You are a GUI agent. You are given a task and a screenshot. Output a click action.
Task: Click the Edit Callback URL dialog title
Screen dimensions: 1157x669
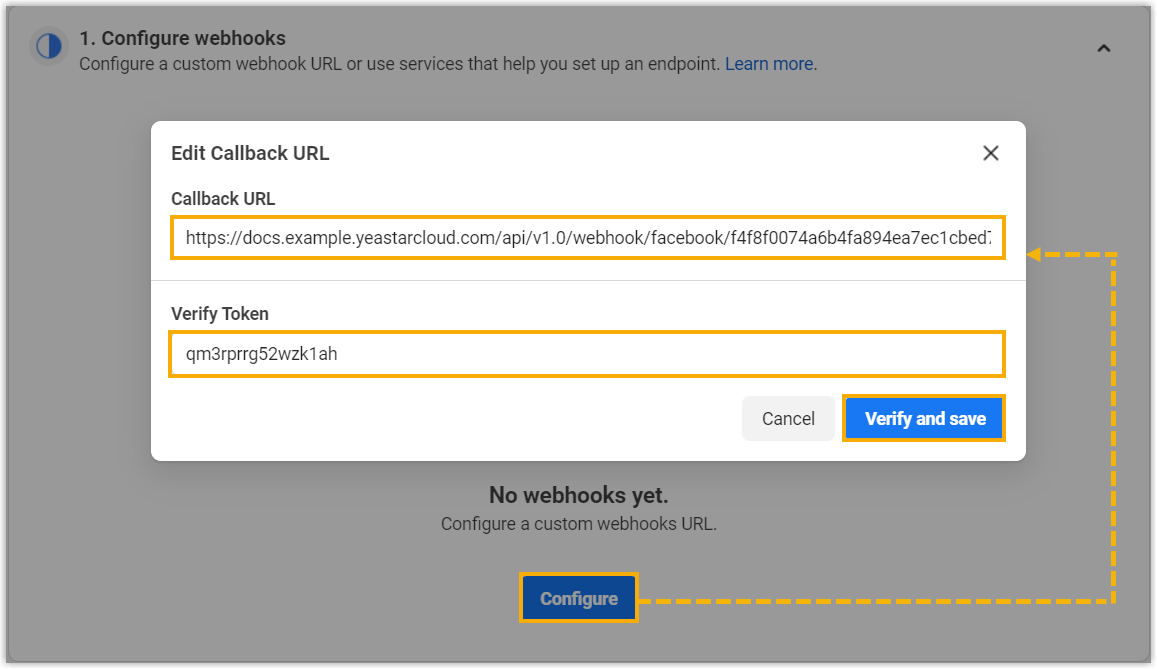[x=250, y=154]
